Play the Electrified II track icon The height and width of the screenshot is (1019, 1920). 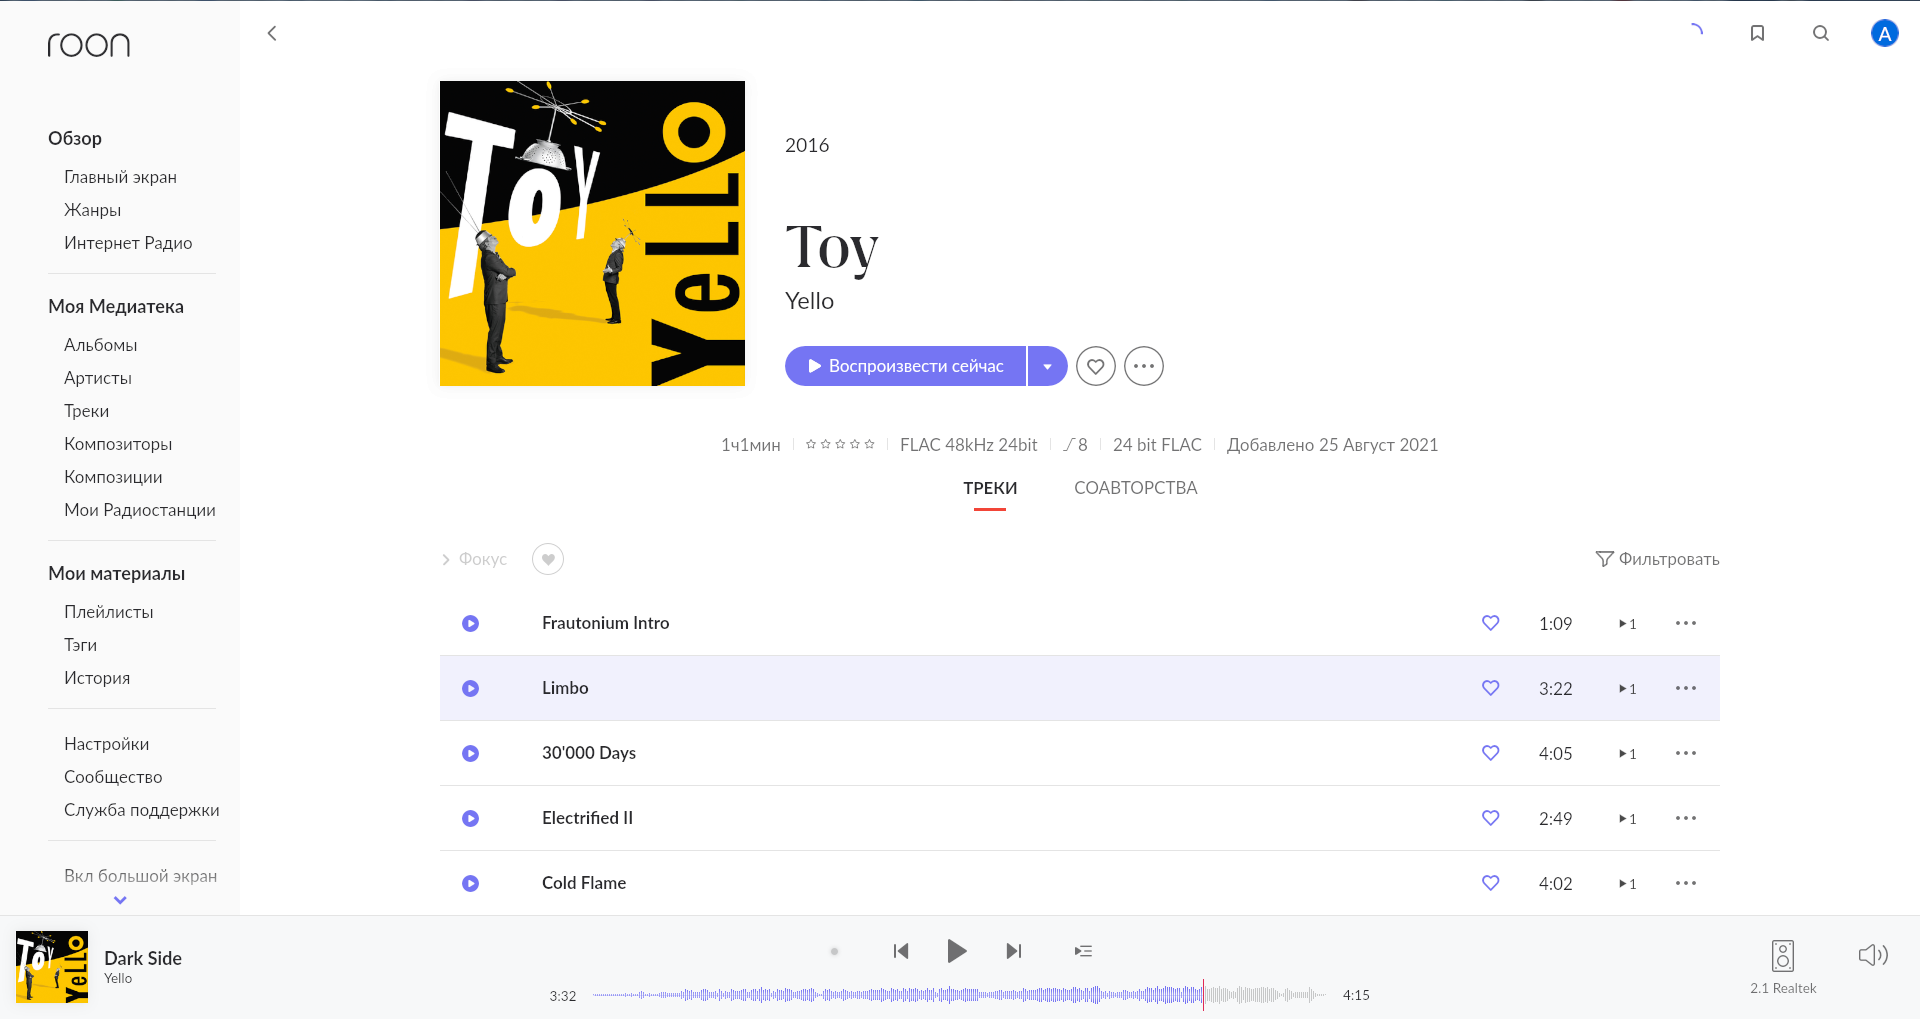(470, 818)
